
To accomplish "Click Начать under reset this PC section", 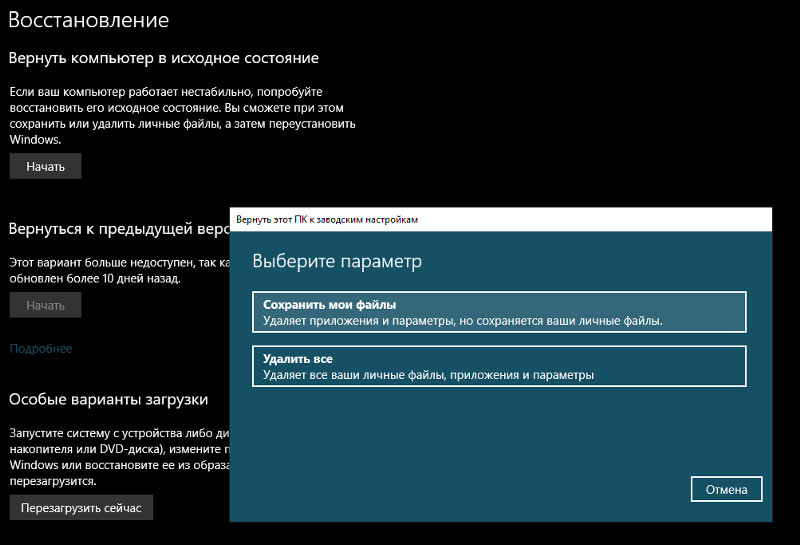I will point(45,166).
